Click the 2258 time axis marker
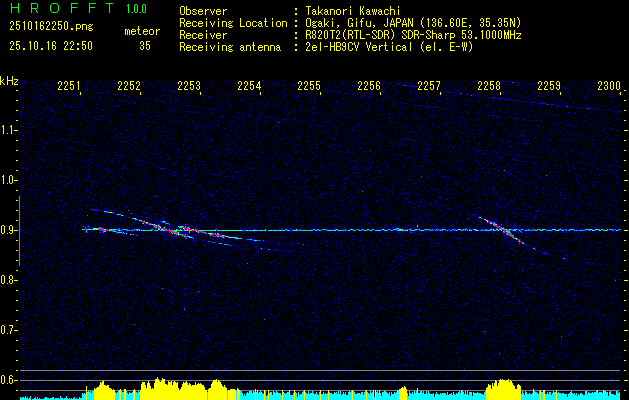Image resolution: width=629 pixels, height=400 pixels. tap(489, 86)
